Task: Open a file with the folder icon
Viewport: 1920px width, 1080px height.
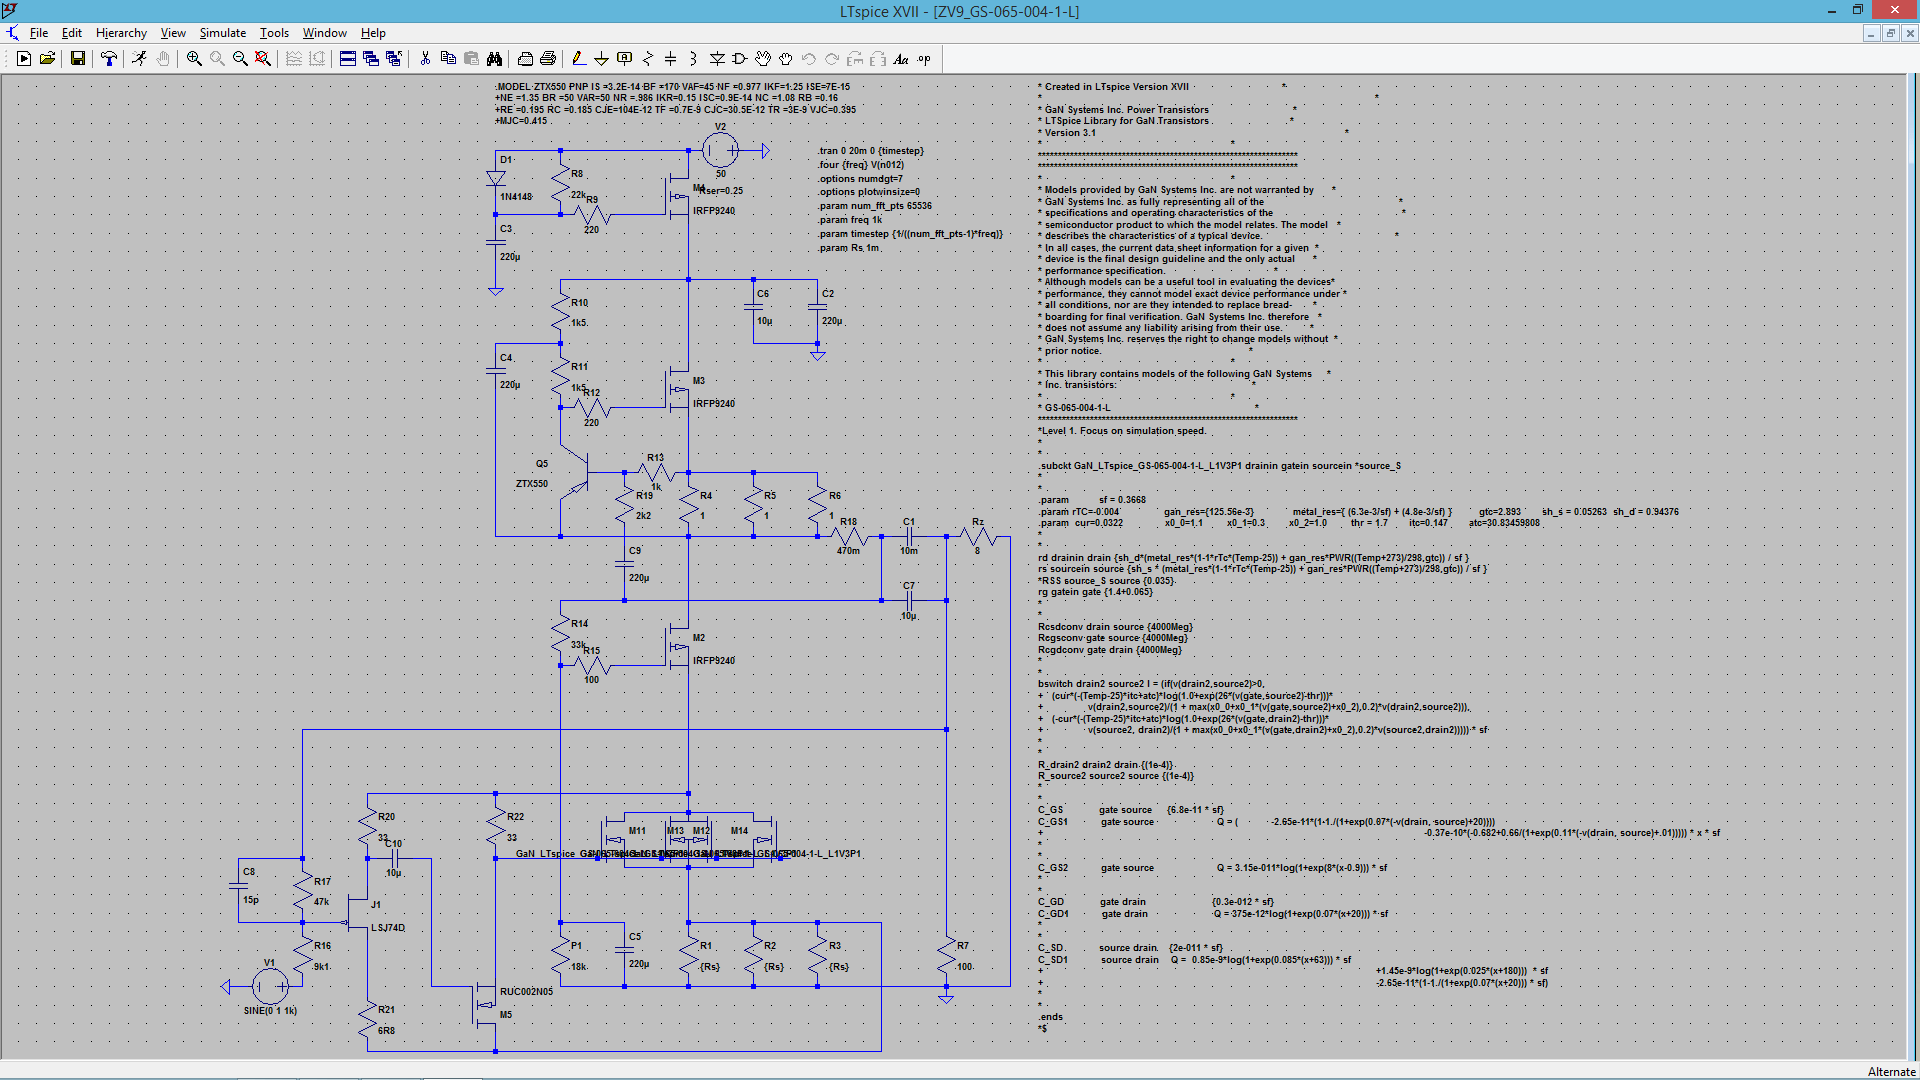Action: pos(47,59)
